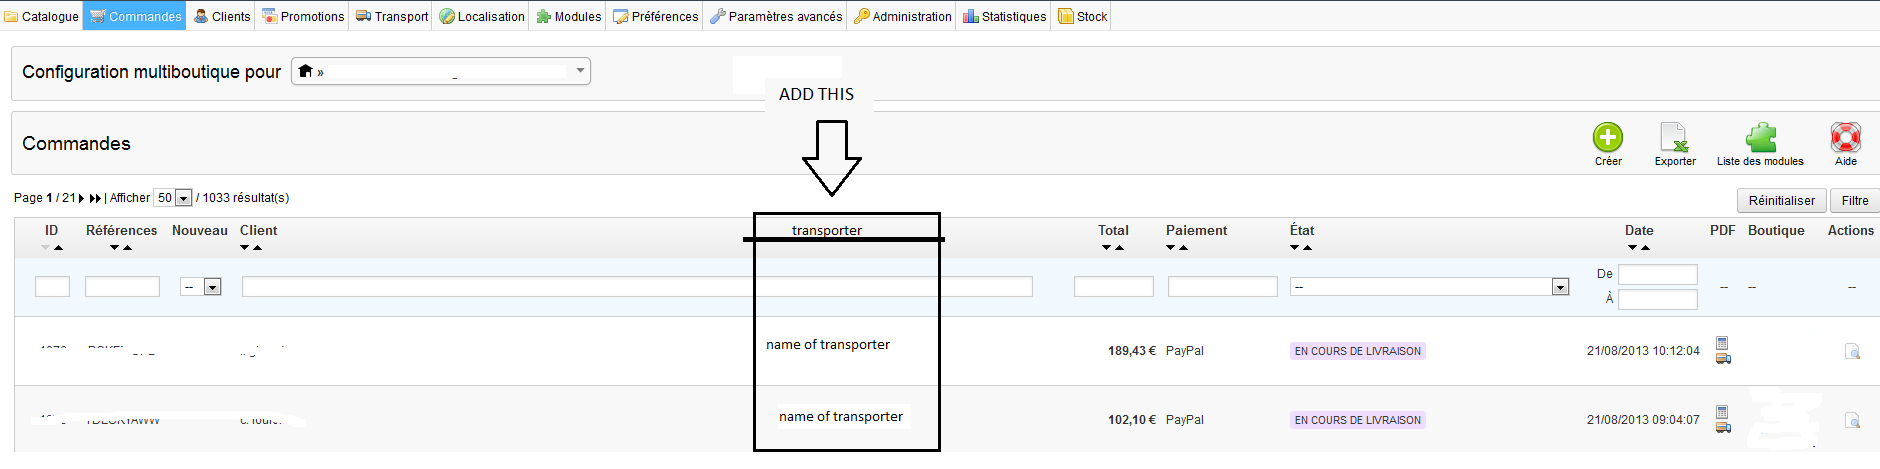The width and height of the screenshot is (1880, 469).
Task: Go to the last page with double arrow
Action: point(96,198)
